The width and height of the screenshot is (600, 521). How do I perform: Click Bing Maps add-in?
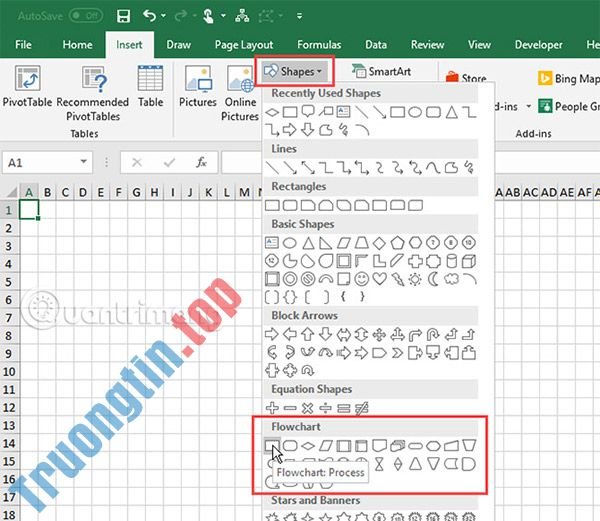click(569, 78)
